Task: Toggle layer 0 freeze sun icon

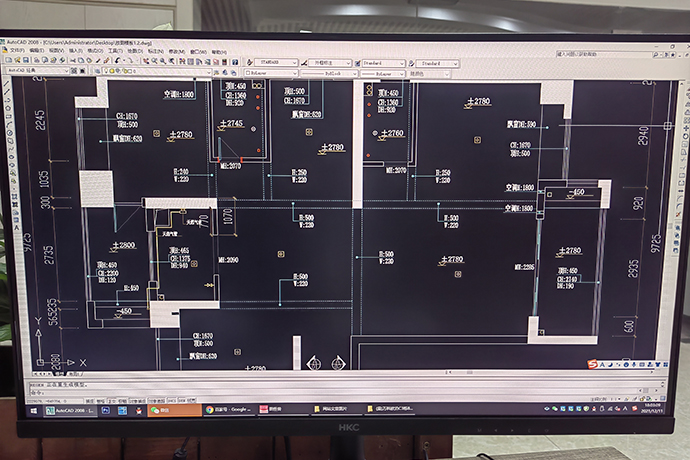Action: [112, 71]
